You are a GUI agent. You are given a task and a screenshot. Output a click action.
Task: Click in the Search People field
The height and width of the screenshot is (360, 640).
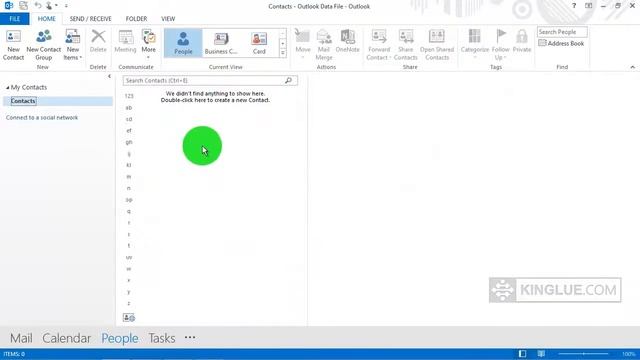click(562, 32)
